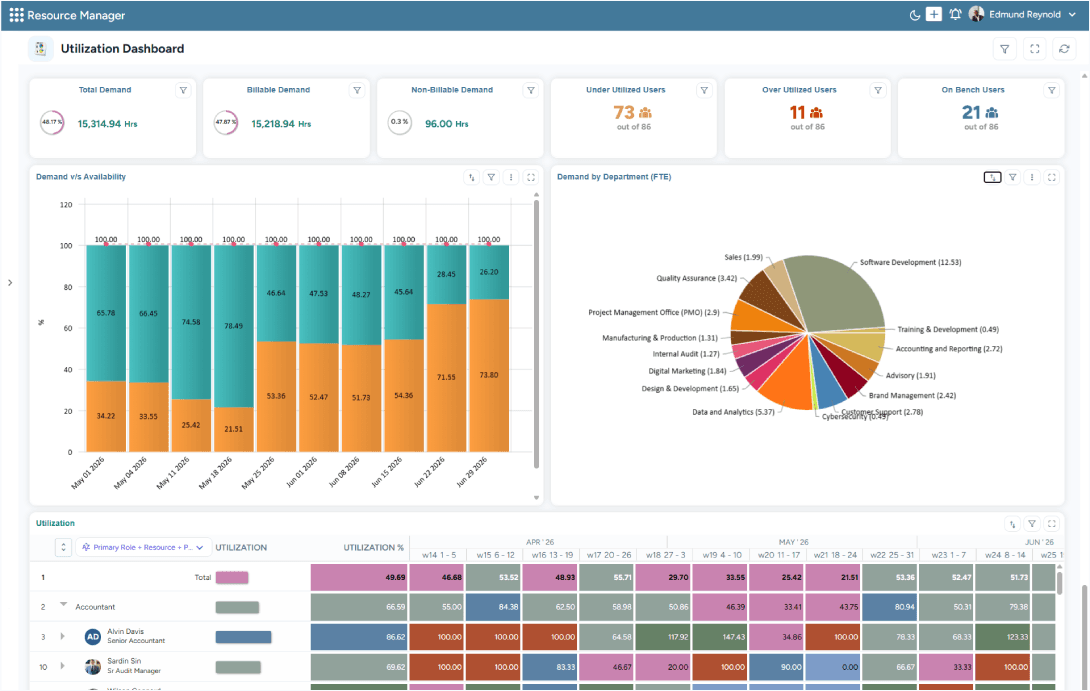The width and height of the screenshot is (1090, 691).
Task: Click the 96.00 Hrs Non-Billable value
Action: [446, 124]
